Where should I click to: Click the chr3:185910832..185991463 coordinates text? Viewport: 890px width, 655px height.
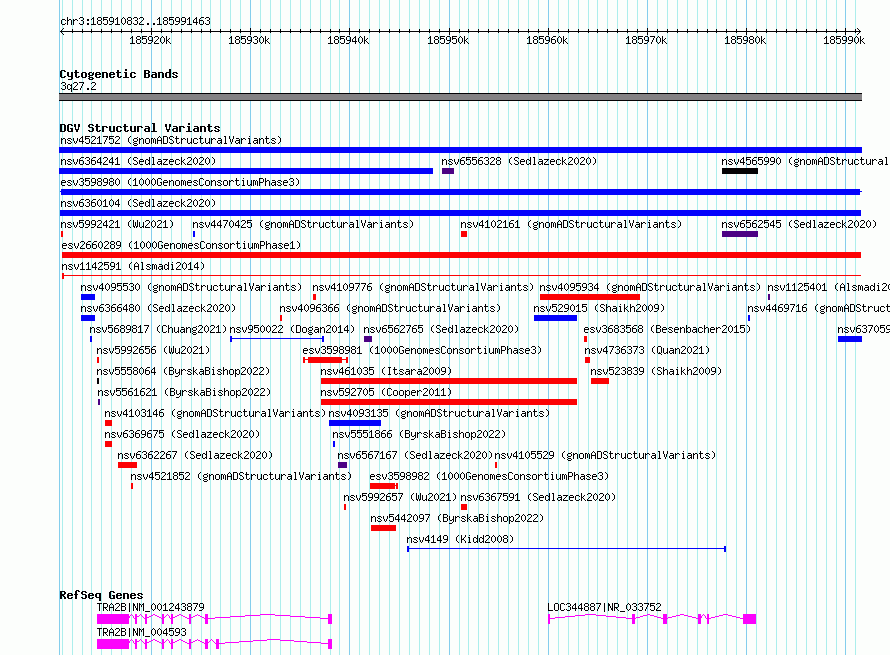(x=135, y=21)
